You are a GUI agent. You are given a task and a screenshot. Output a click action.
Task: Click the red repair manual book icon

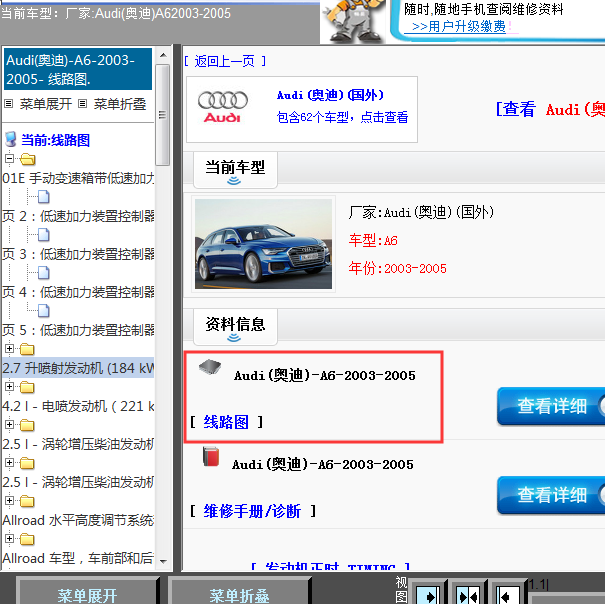tap(211, 457)
